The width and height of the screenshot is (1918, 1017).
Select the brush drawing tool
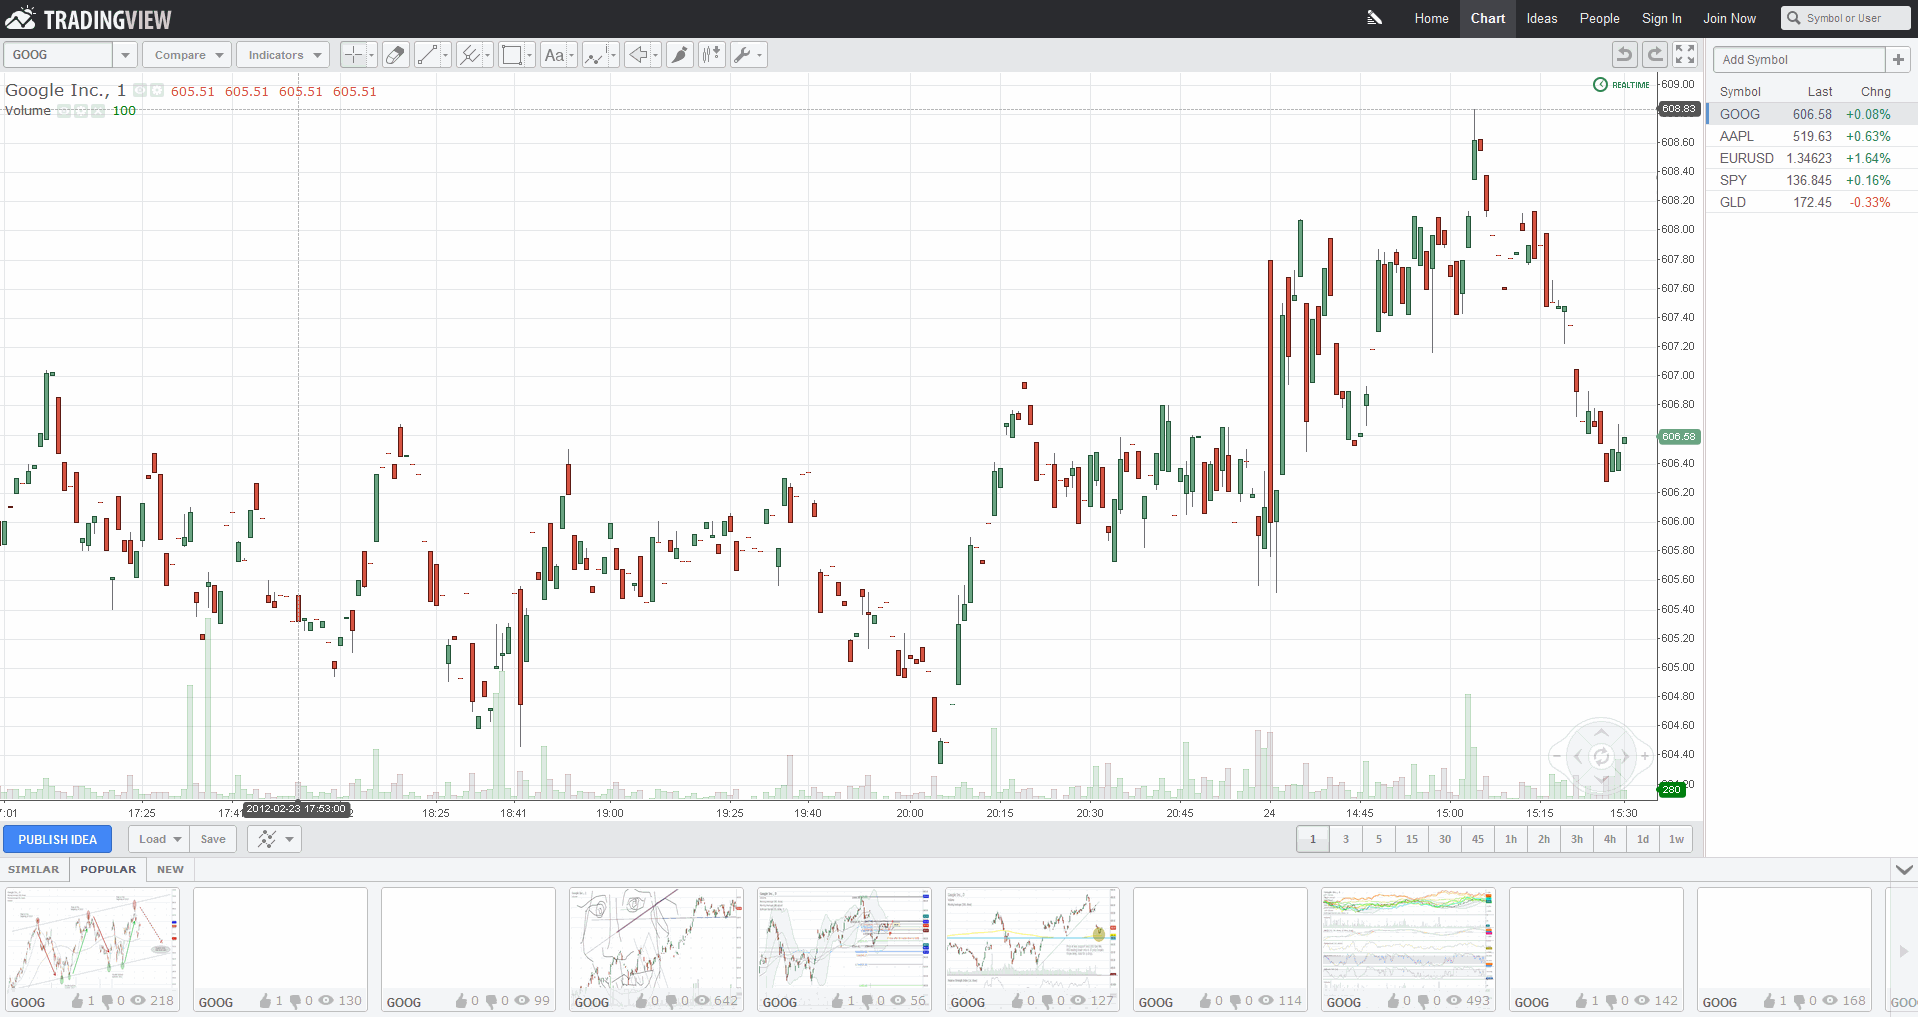click(680, 55)
